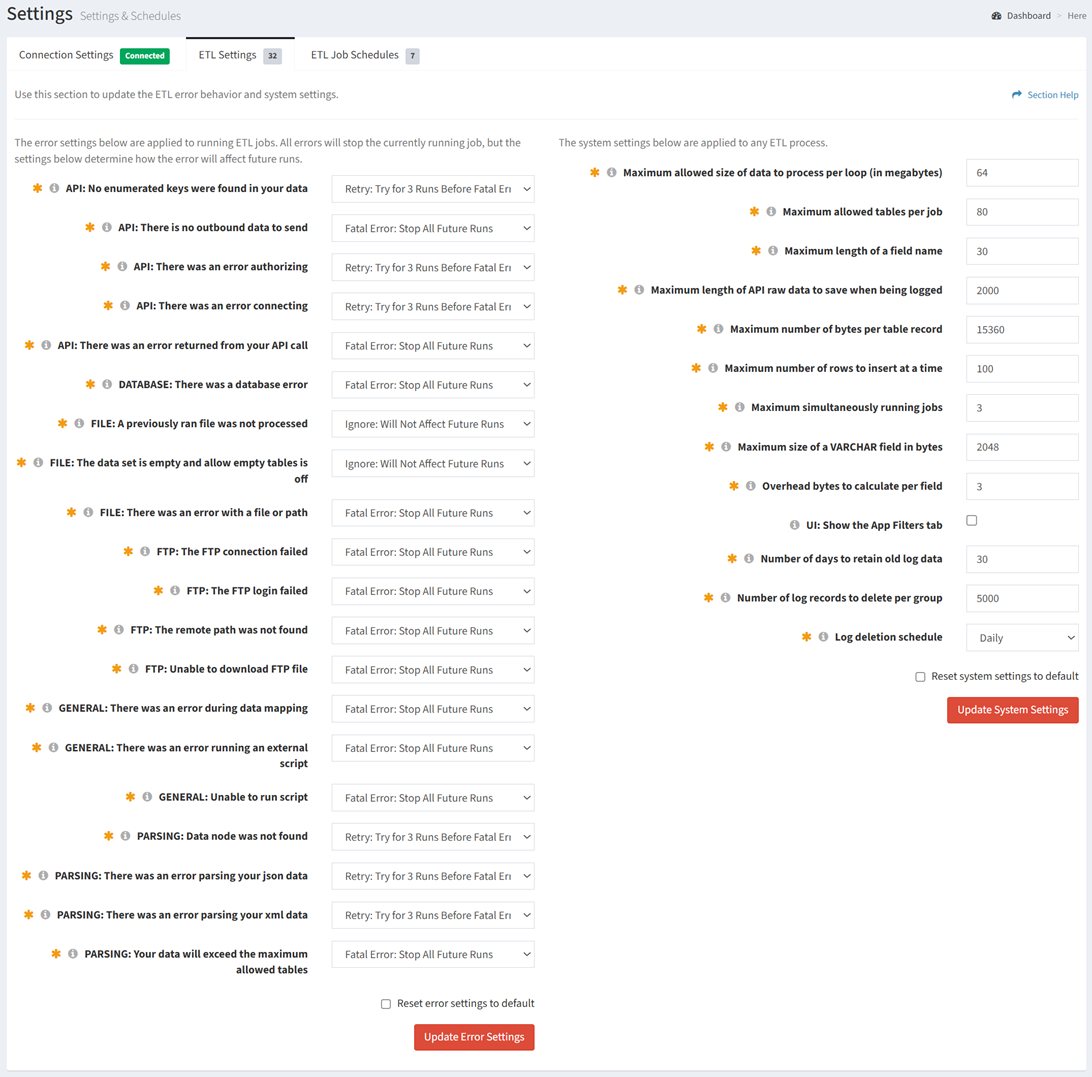Check 'Reset error settings to default'
Screen dimensions: 1092x1077
[386, 1004]
